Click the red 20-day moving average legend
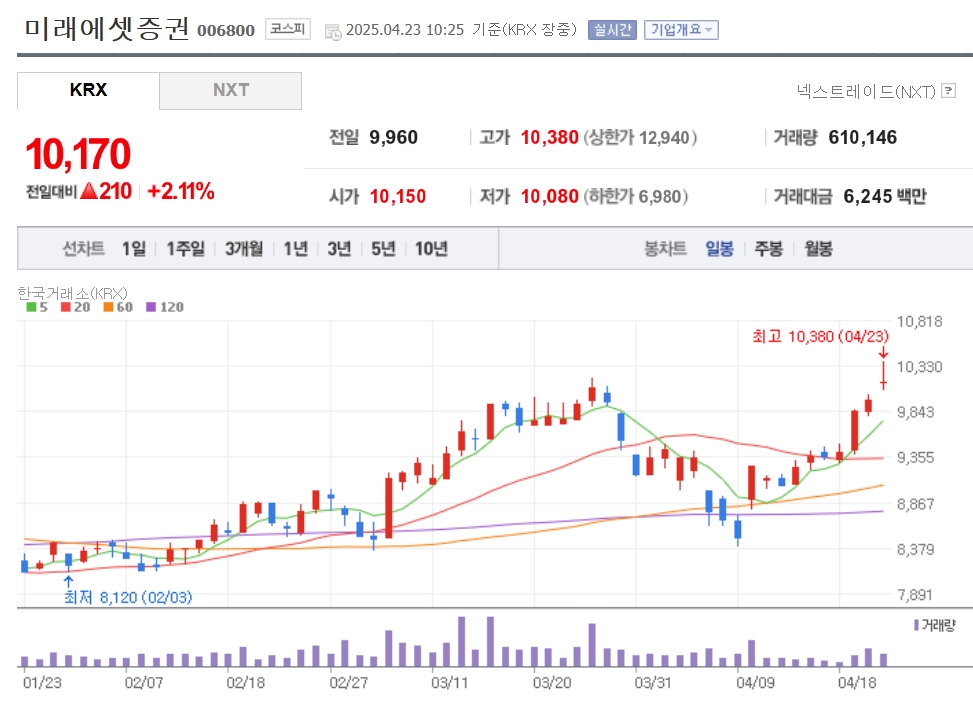973x712 pixels. [x=76, y=307]
